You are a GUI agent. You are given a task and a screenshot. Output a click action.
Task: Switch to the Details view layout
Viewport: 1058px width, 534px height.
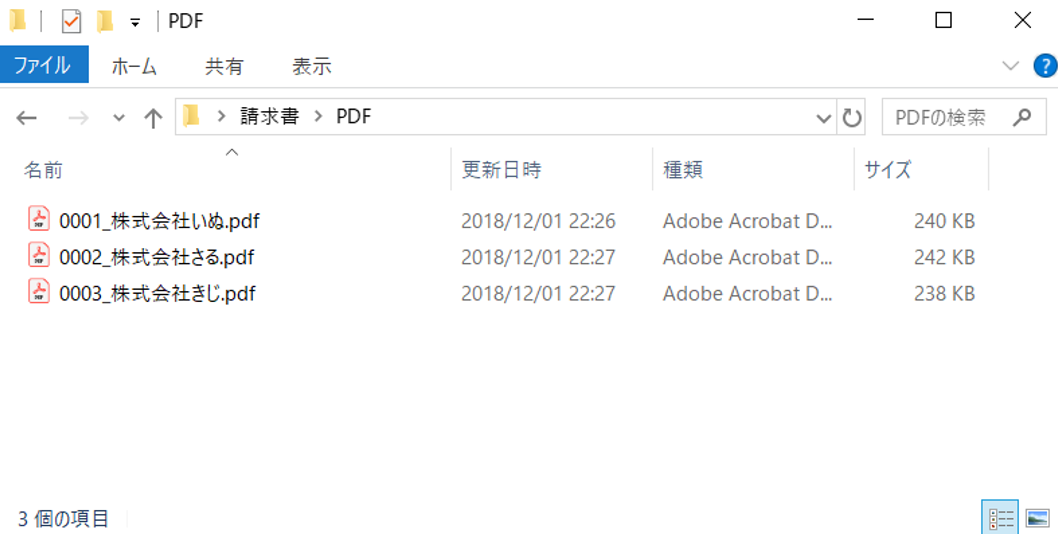coord(1001,518)
